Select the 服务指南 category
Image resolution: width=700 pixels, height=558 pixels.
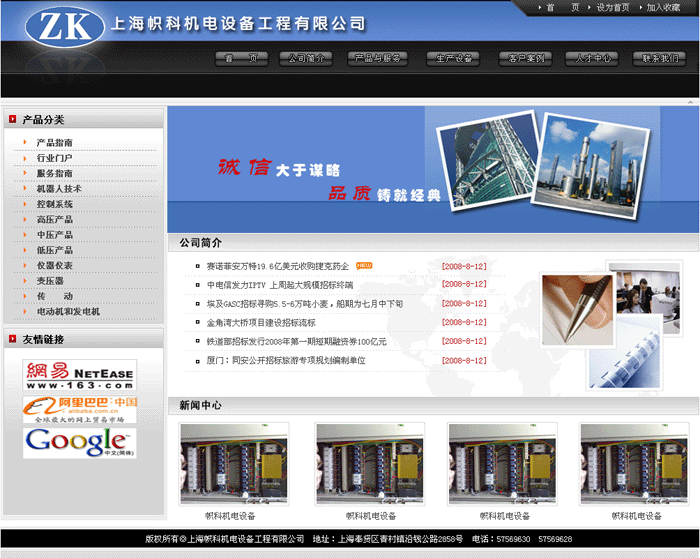54,173
